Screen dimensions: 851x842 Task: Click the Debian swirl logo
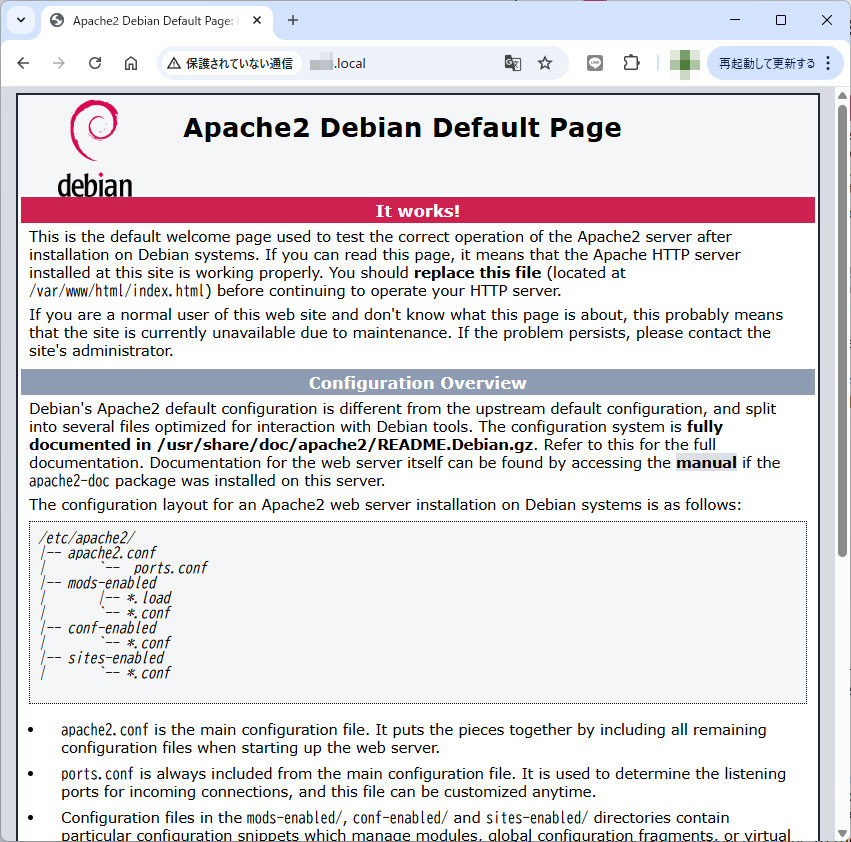pos(95,148)
